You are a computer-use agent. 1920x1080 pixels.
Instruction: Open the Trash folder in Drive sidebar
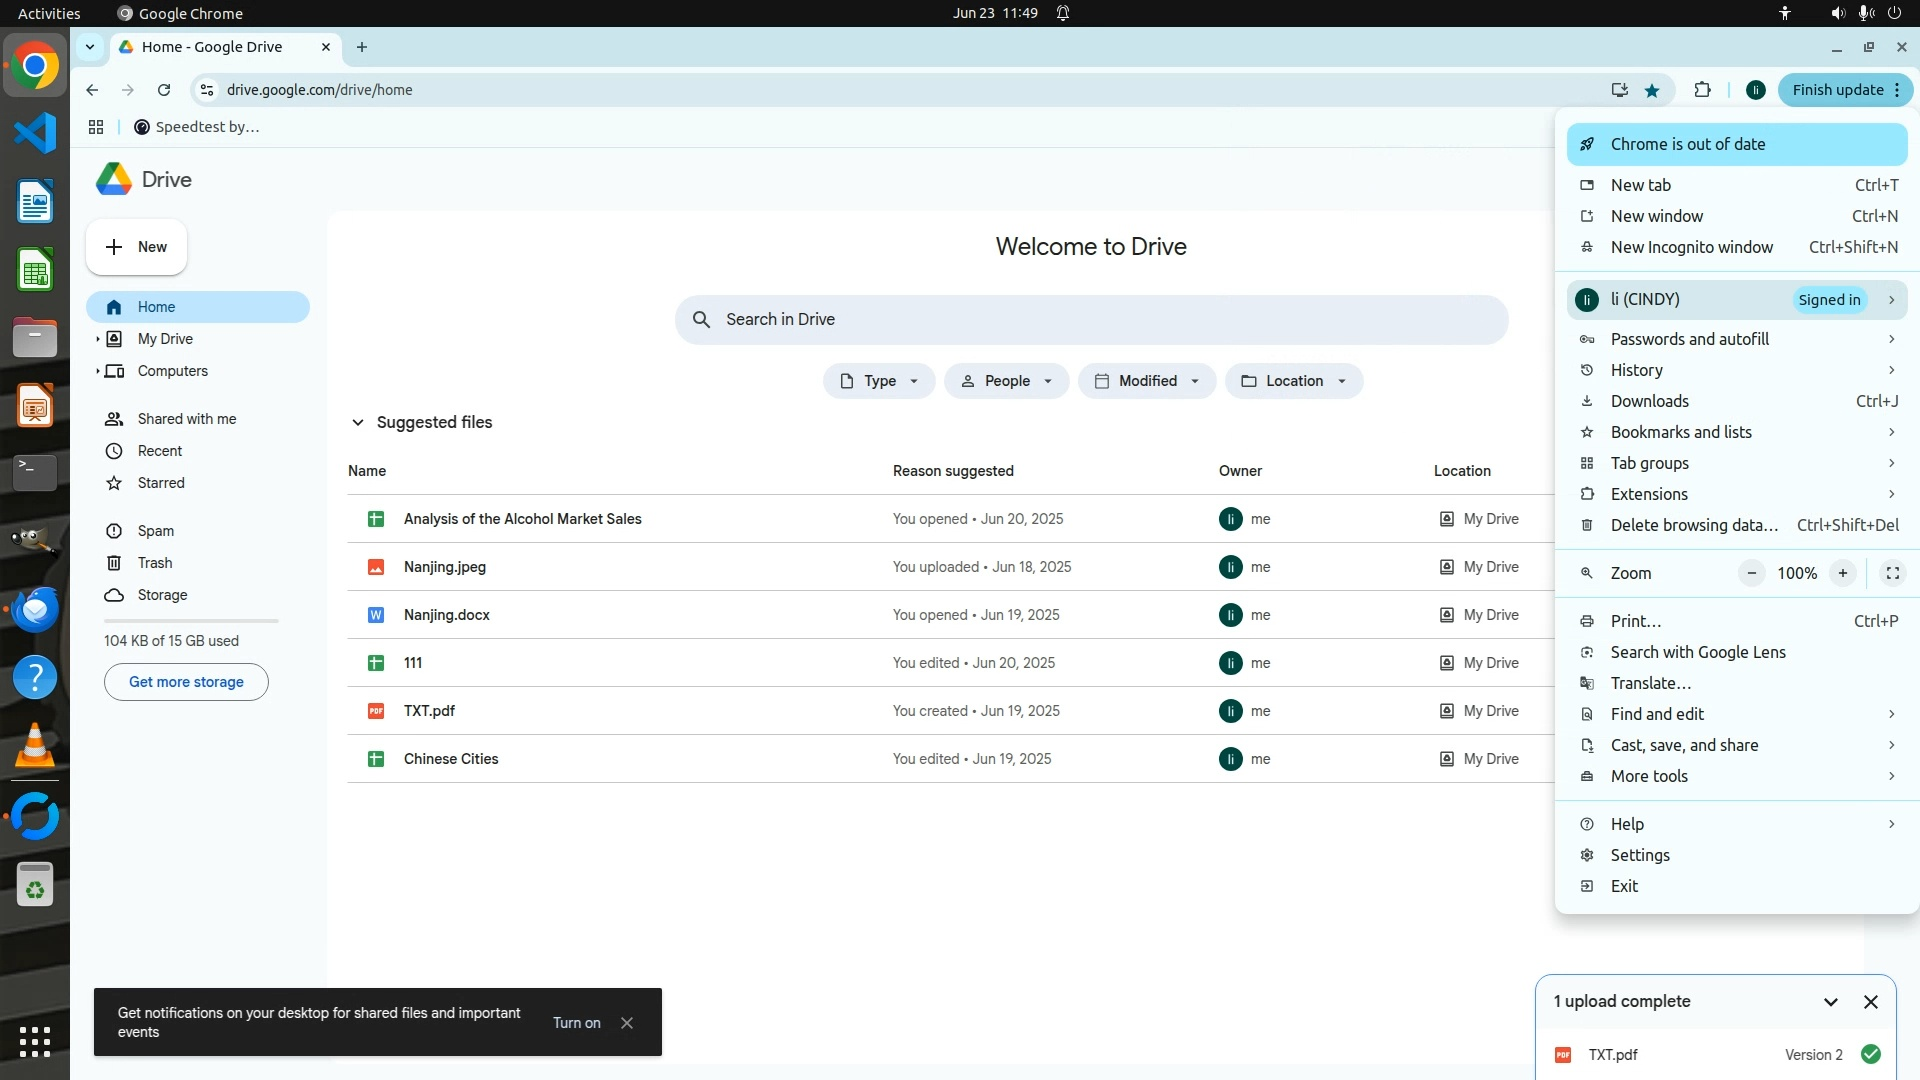pyautogui.click(x=155, y=563)
